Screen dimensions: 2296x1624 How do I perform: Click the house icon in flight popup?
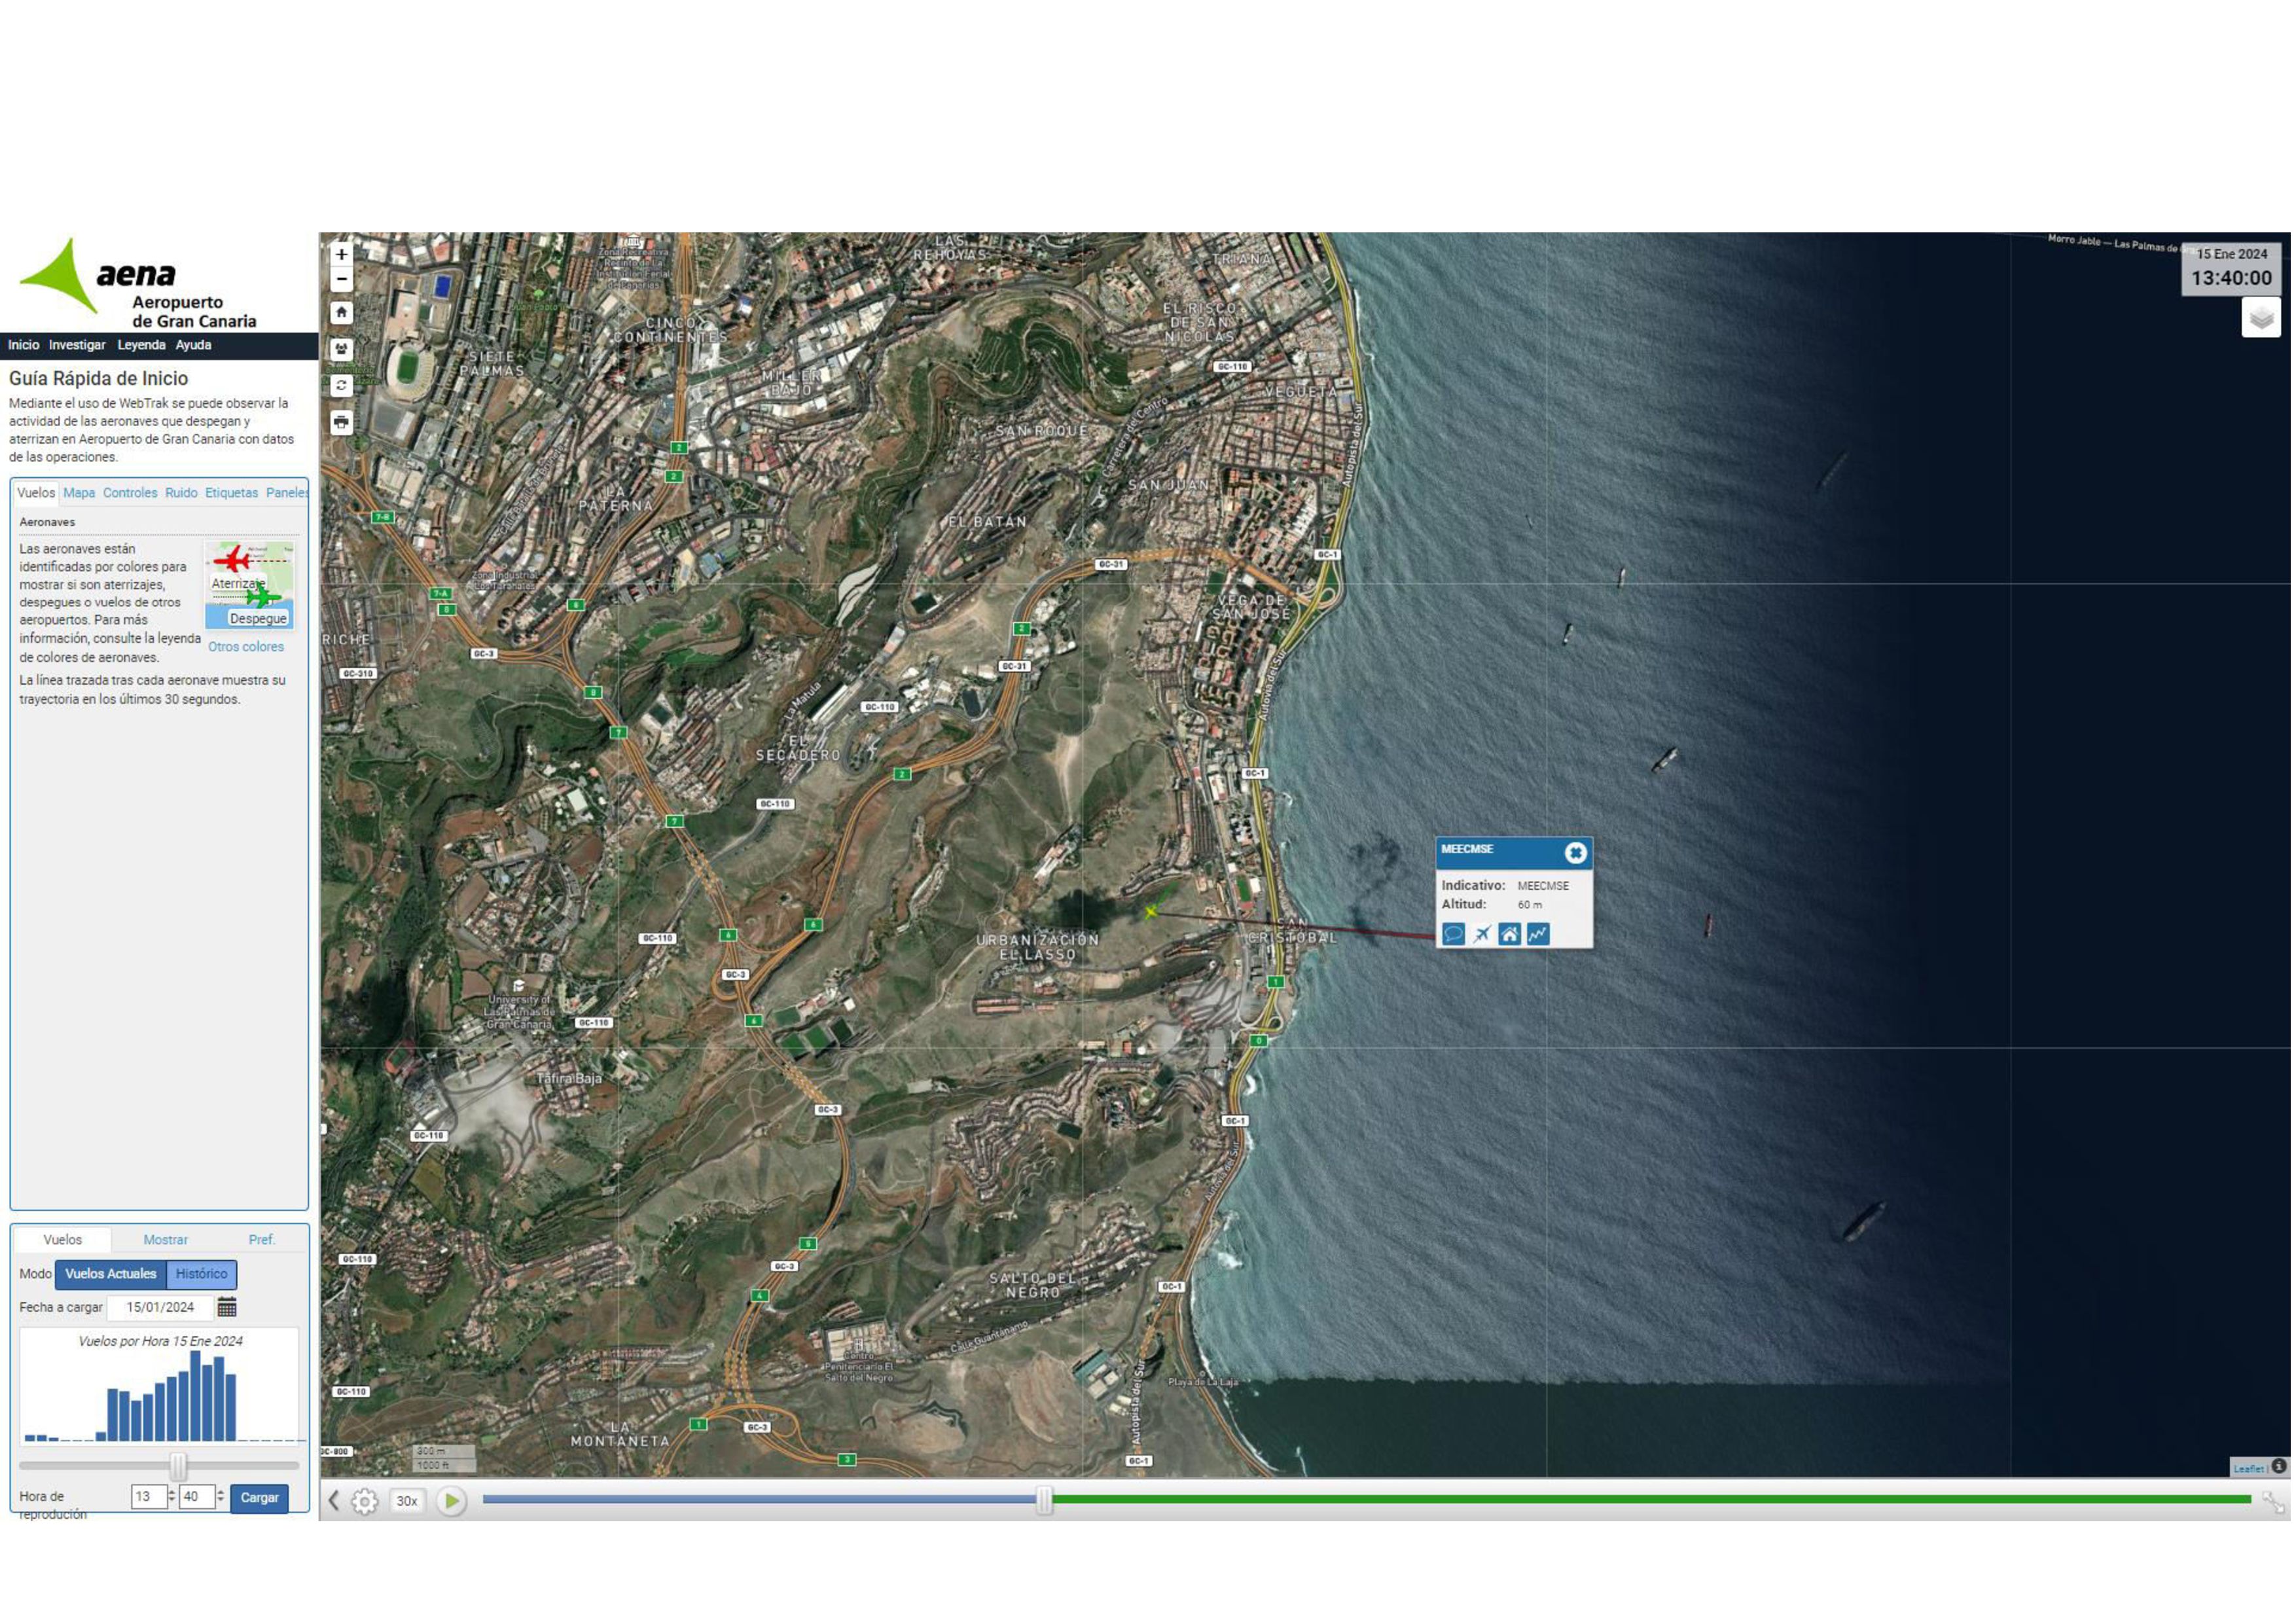(1509, 934)
